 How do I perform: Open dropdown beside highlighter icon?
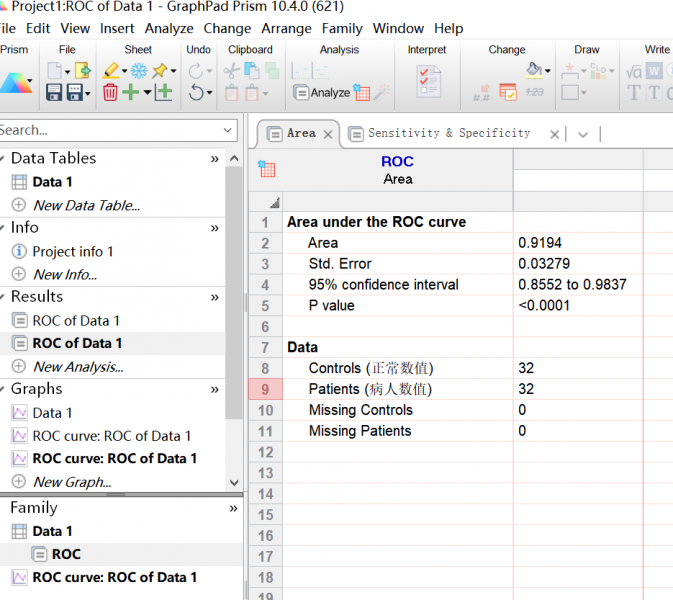[124, 71]
